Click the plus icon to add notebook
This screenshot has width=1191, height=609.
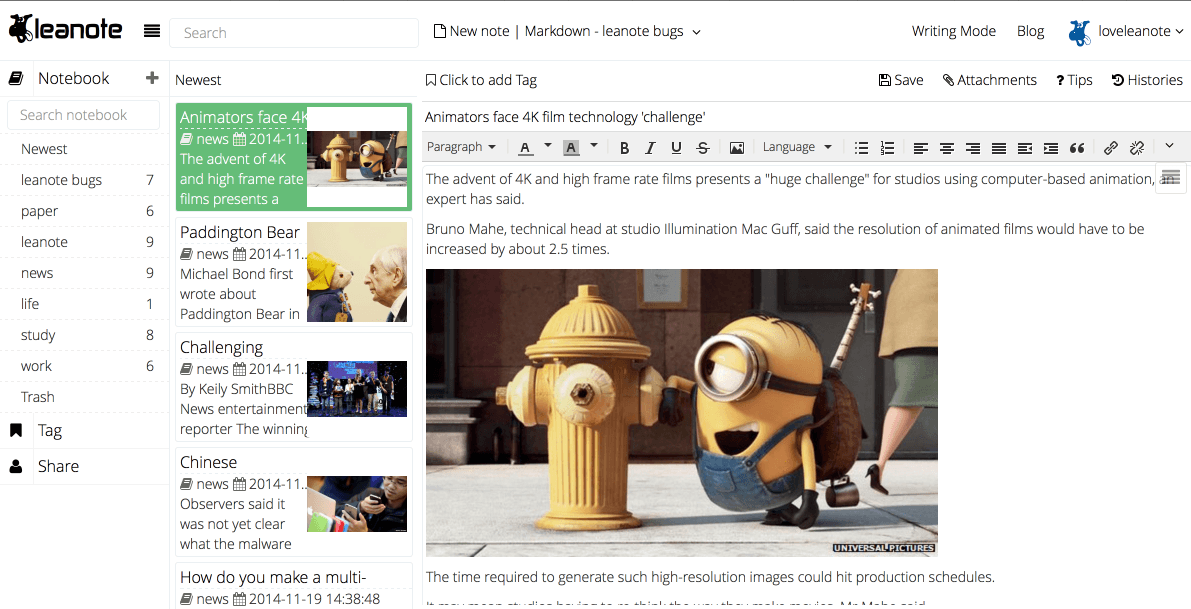152,78
